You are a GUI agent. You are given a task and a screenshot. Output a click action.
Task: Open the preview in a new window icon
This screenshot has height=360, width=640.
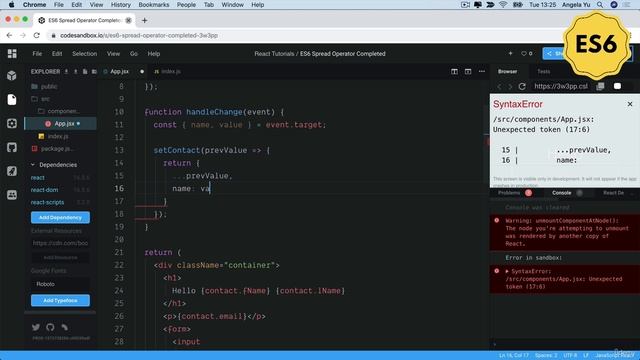(x=600, y=87)
